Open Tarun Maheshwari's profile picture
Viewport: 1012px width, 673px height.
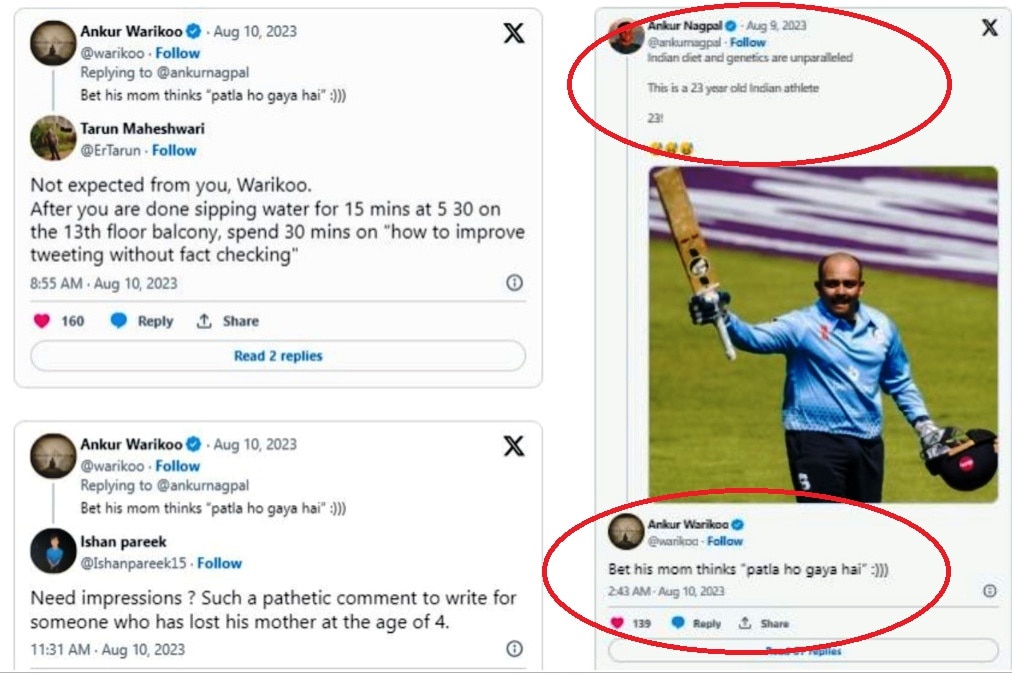53,138
